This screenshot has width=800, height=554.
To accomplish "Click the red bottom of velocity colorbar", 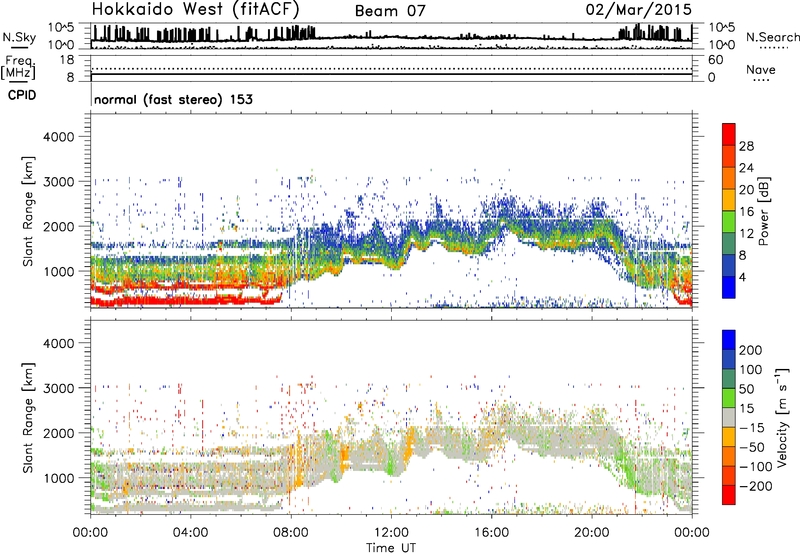I will [x=729, y=495].
